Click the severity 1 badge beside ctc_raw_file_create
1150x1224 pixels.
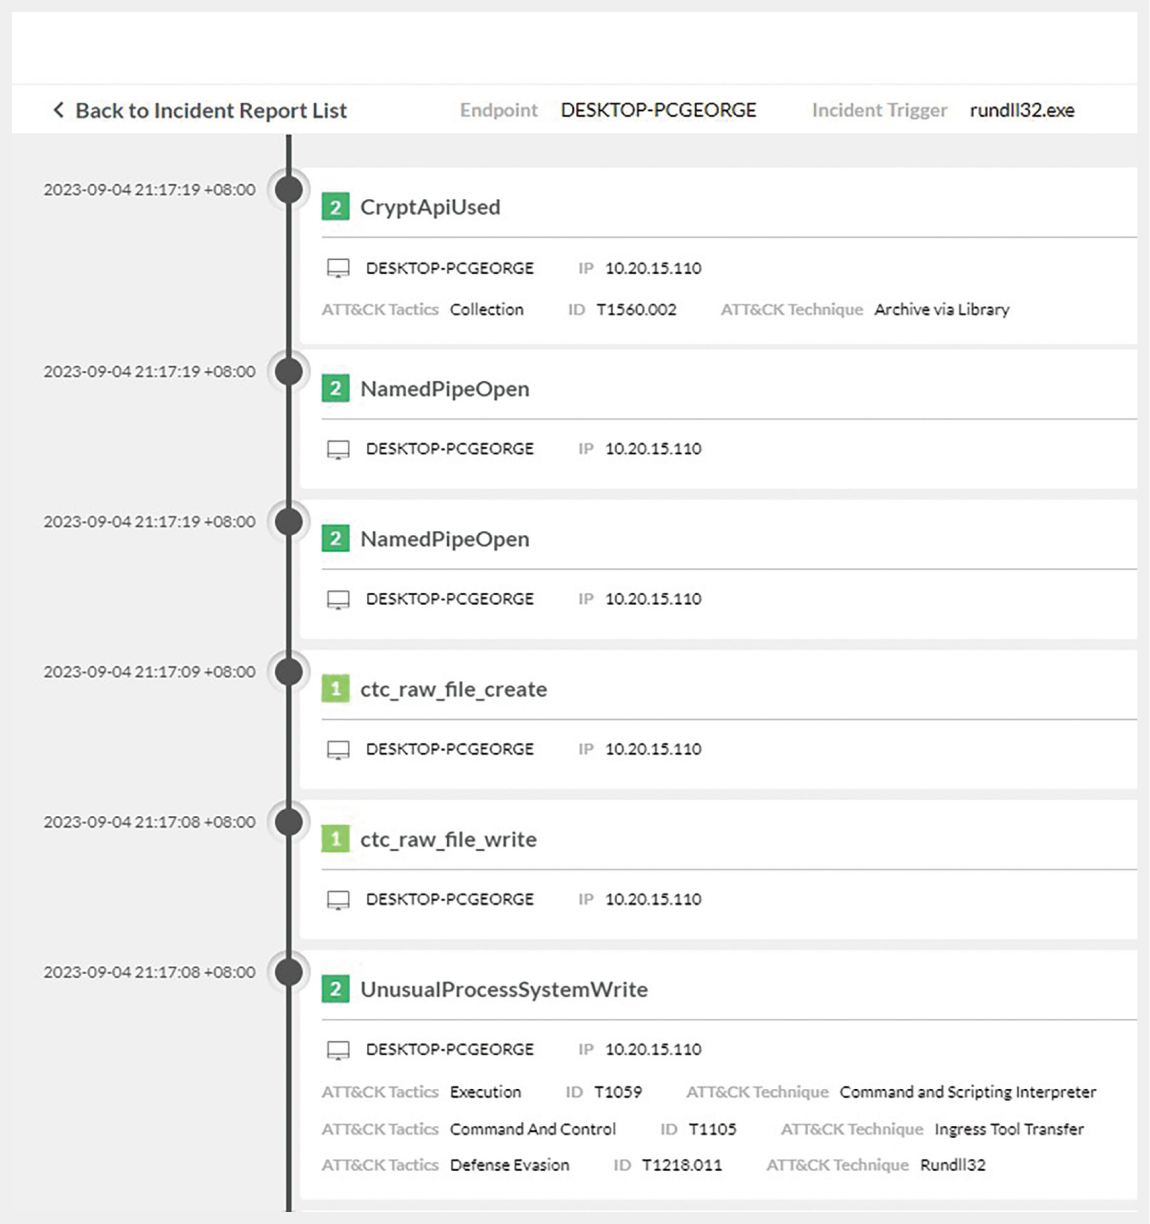(x=335, y=689)
